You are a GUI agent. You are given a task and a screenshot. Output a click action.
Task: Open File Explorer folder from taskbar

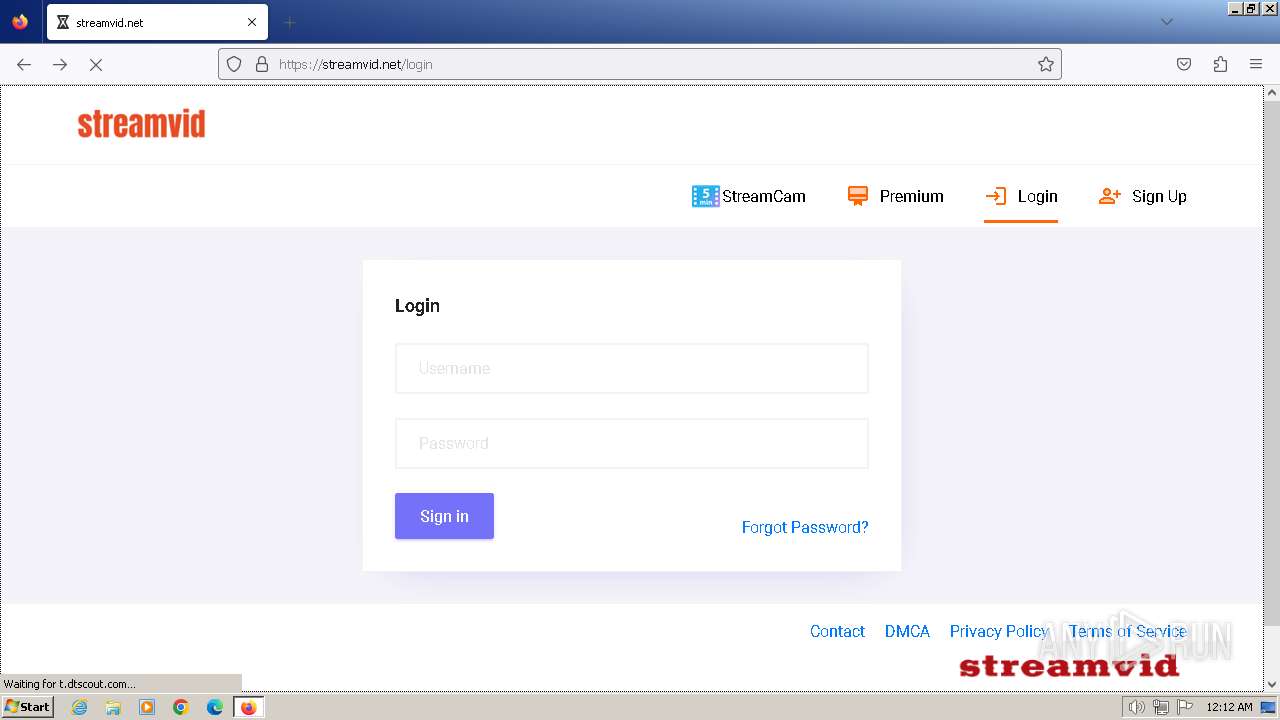113,707
